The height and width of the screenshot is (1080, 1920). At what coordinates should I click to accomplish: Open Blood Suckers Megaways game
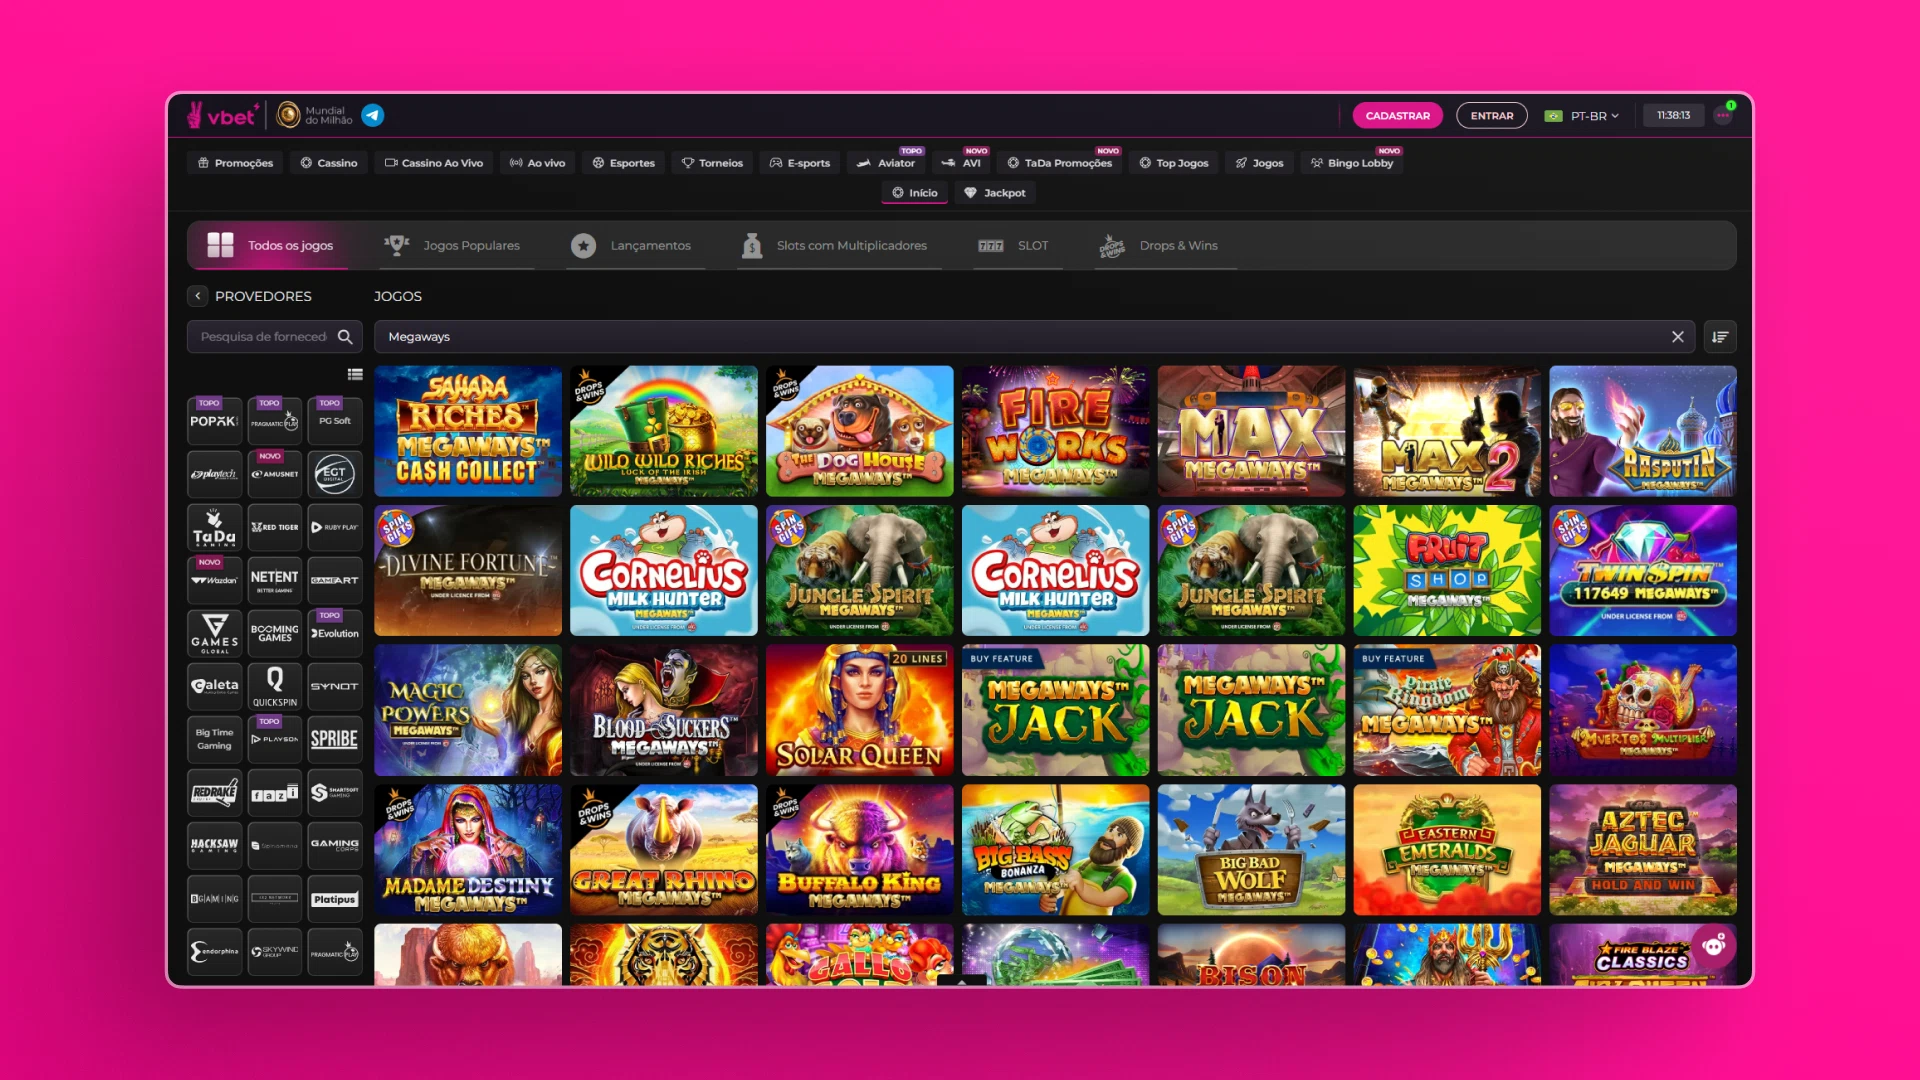664,710
